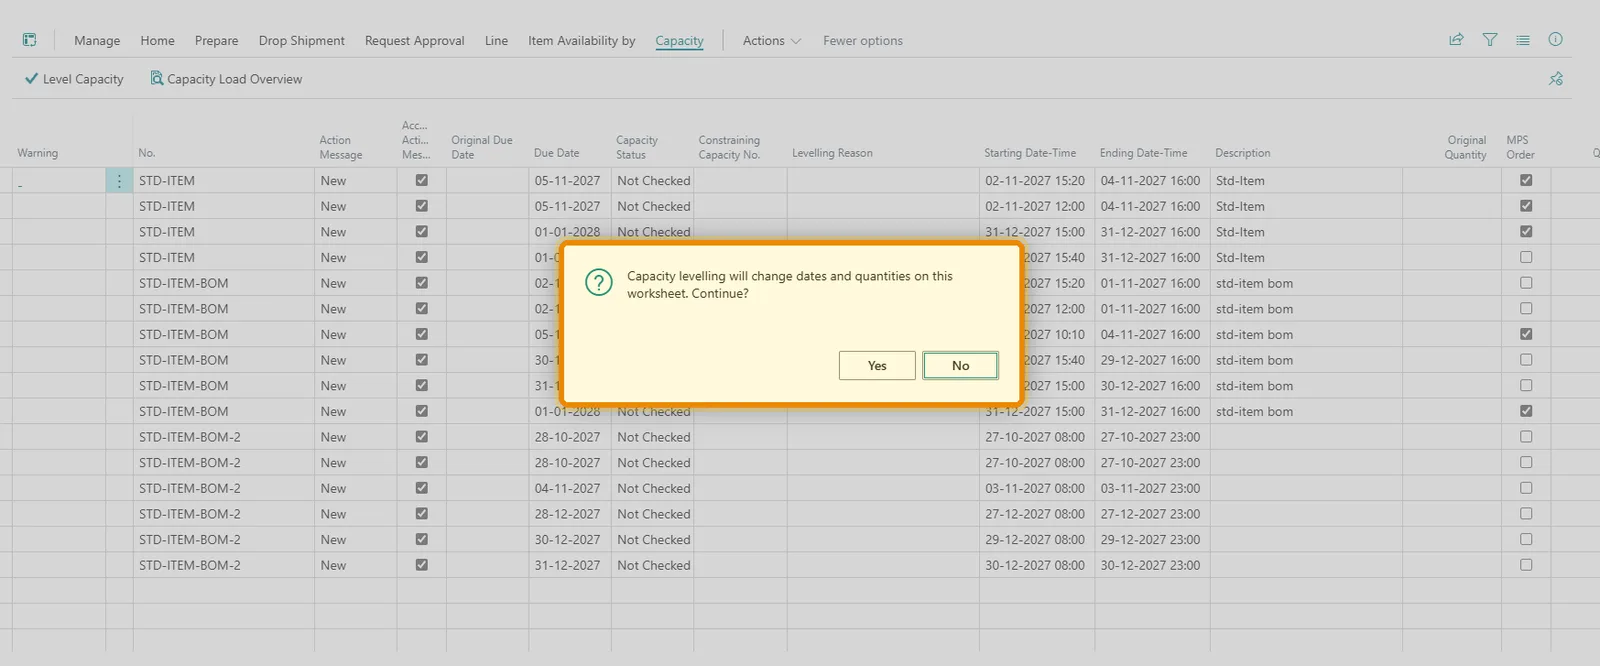
Task: Open the Line menu
Action: point(497,41)
